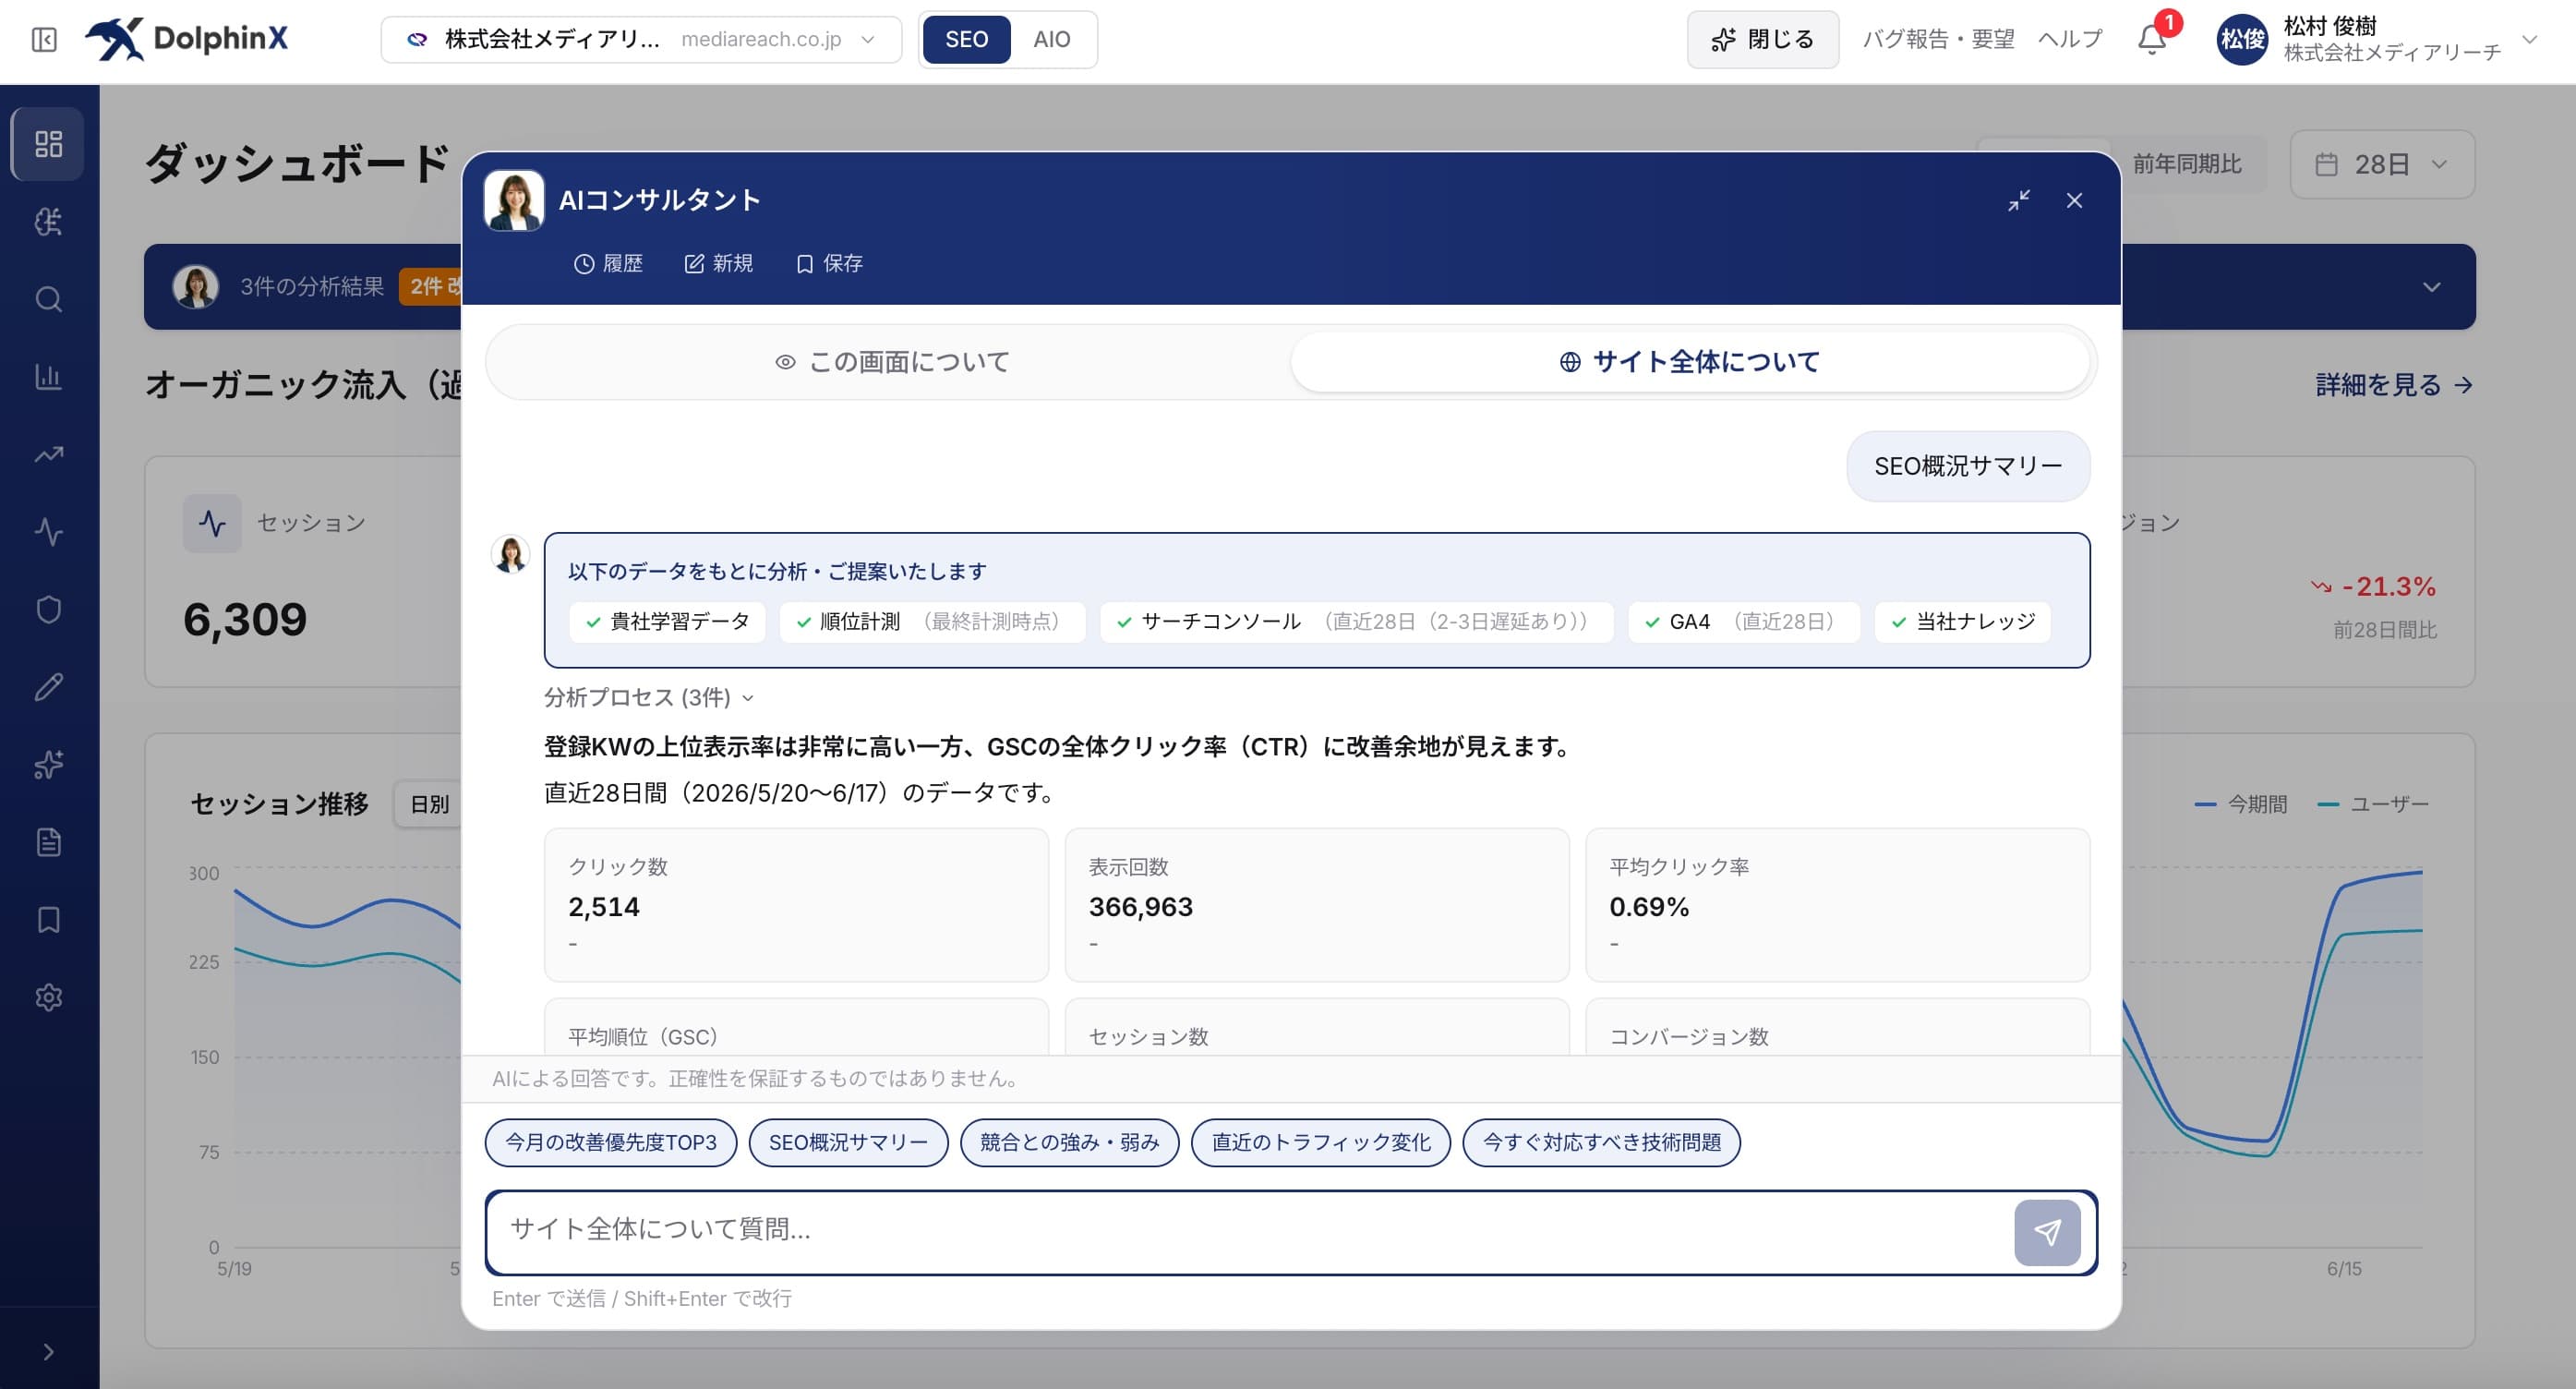
Task: Click the 表示回数 366,963 metric card
Action: (x=1316, y=904)
